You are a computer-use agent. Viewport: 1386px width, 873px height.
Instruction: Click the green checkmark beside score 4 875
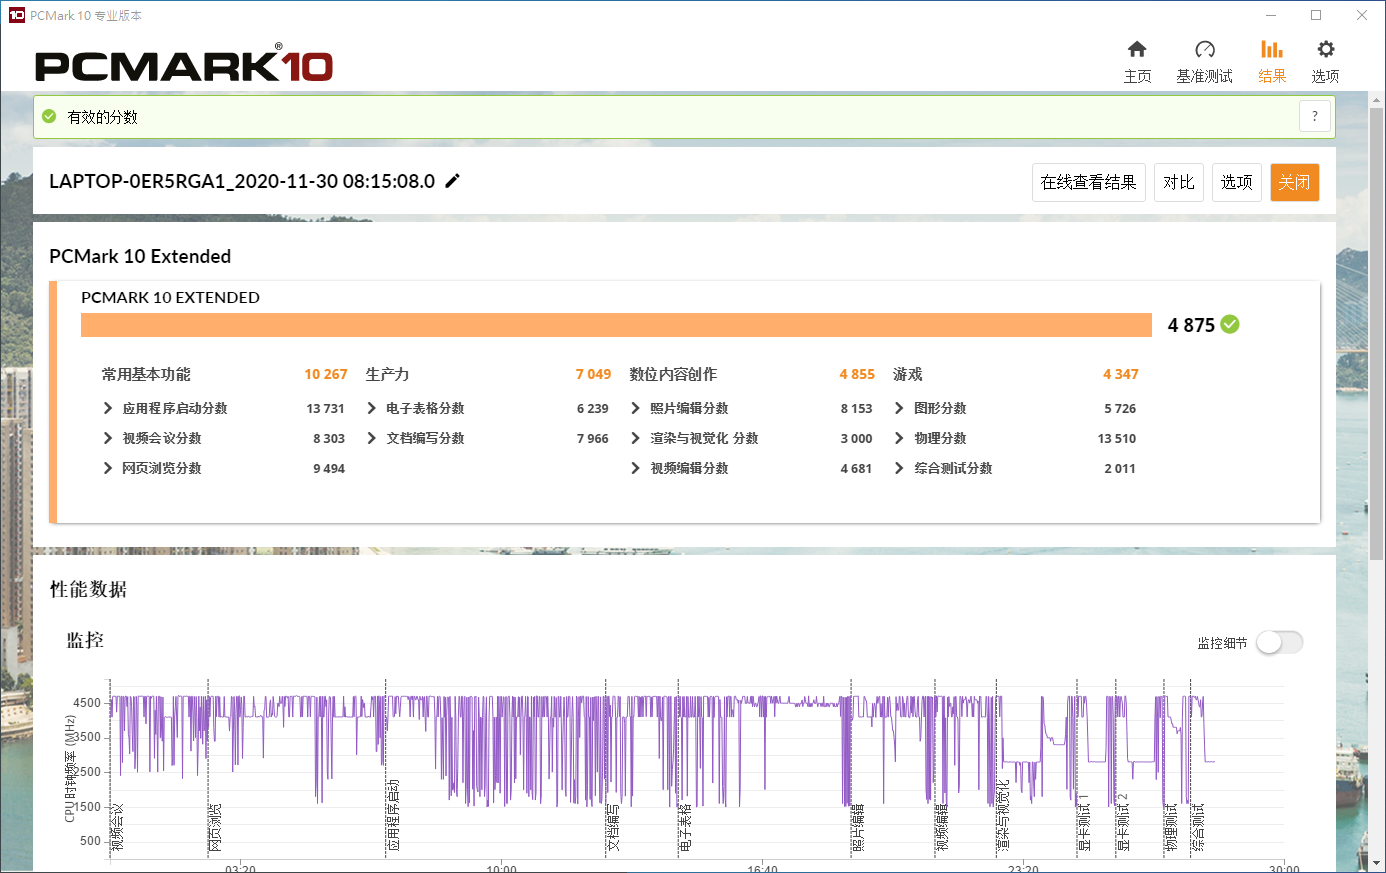point(1230,324)
